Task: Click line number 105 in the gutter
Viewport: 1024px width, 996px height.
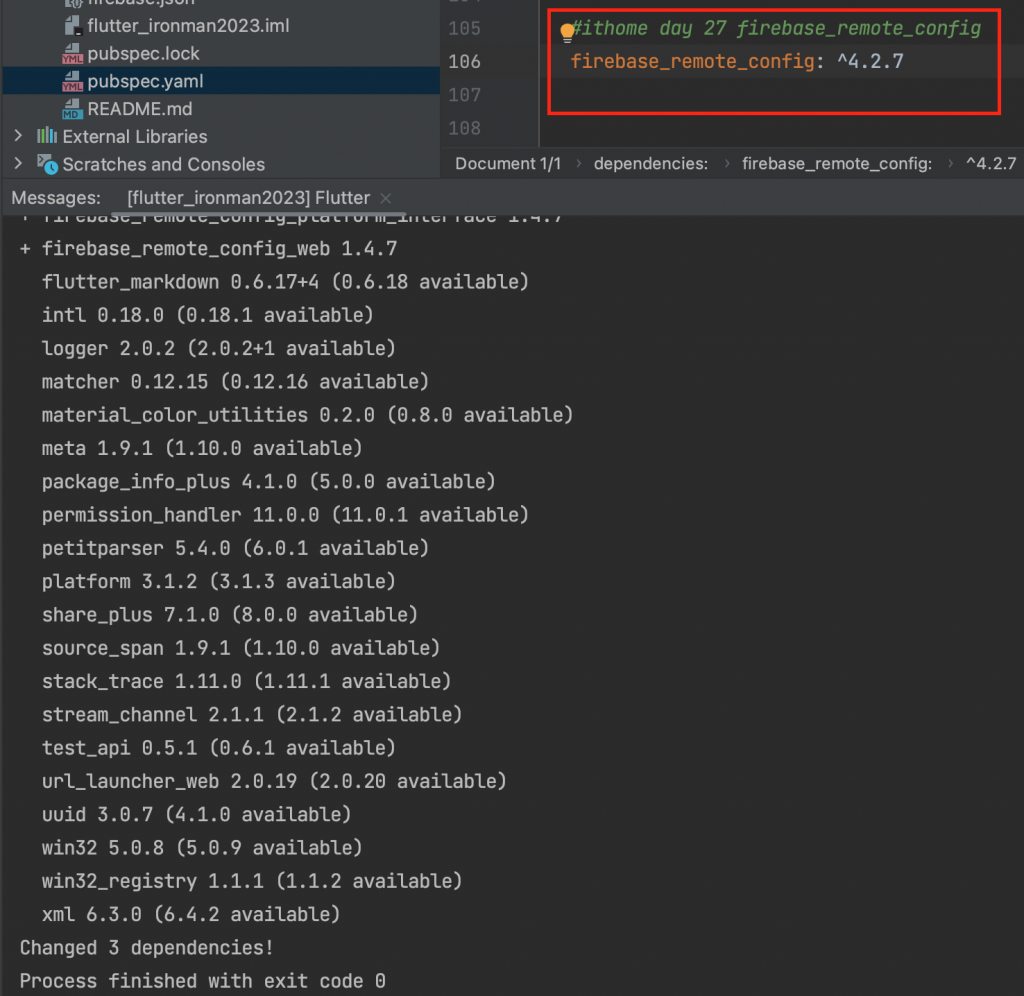Action: click(464, 28)
